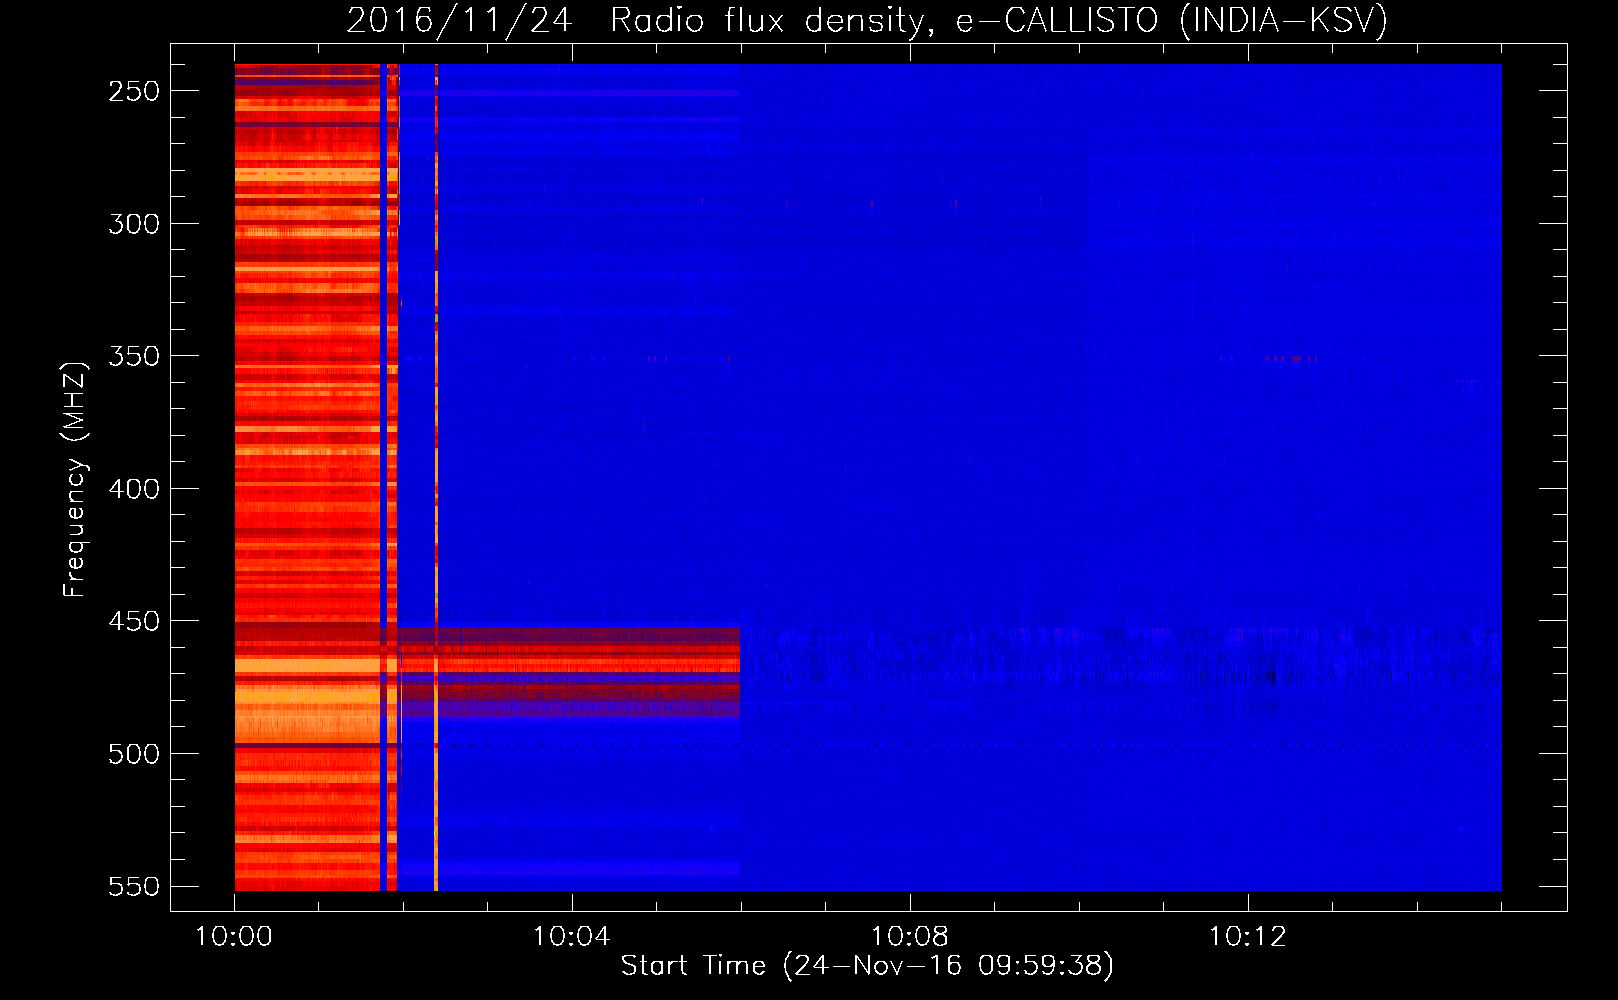1618x1000 pixels.
Task: Click the small red speck near 350 MHz after 10:12
Action: point(1295,358)
